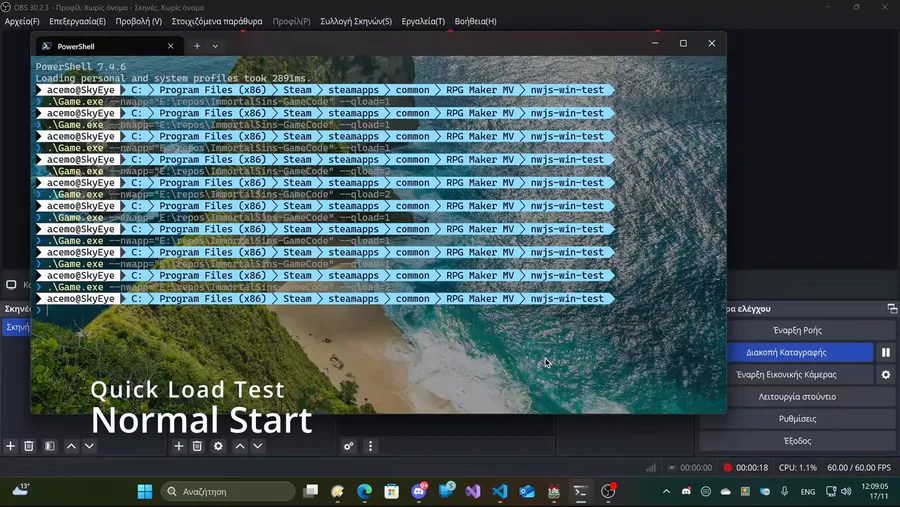This screenshot has width=900, height=507.
Task: Open Στοιχιζόμενα παράθυρα menu
Action: (217, 21)
